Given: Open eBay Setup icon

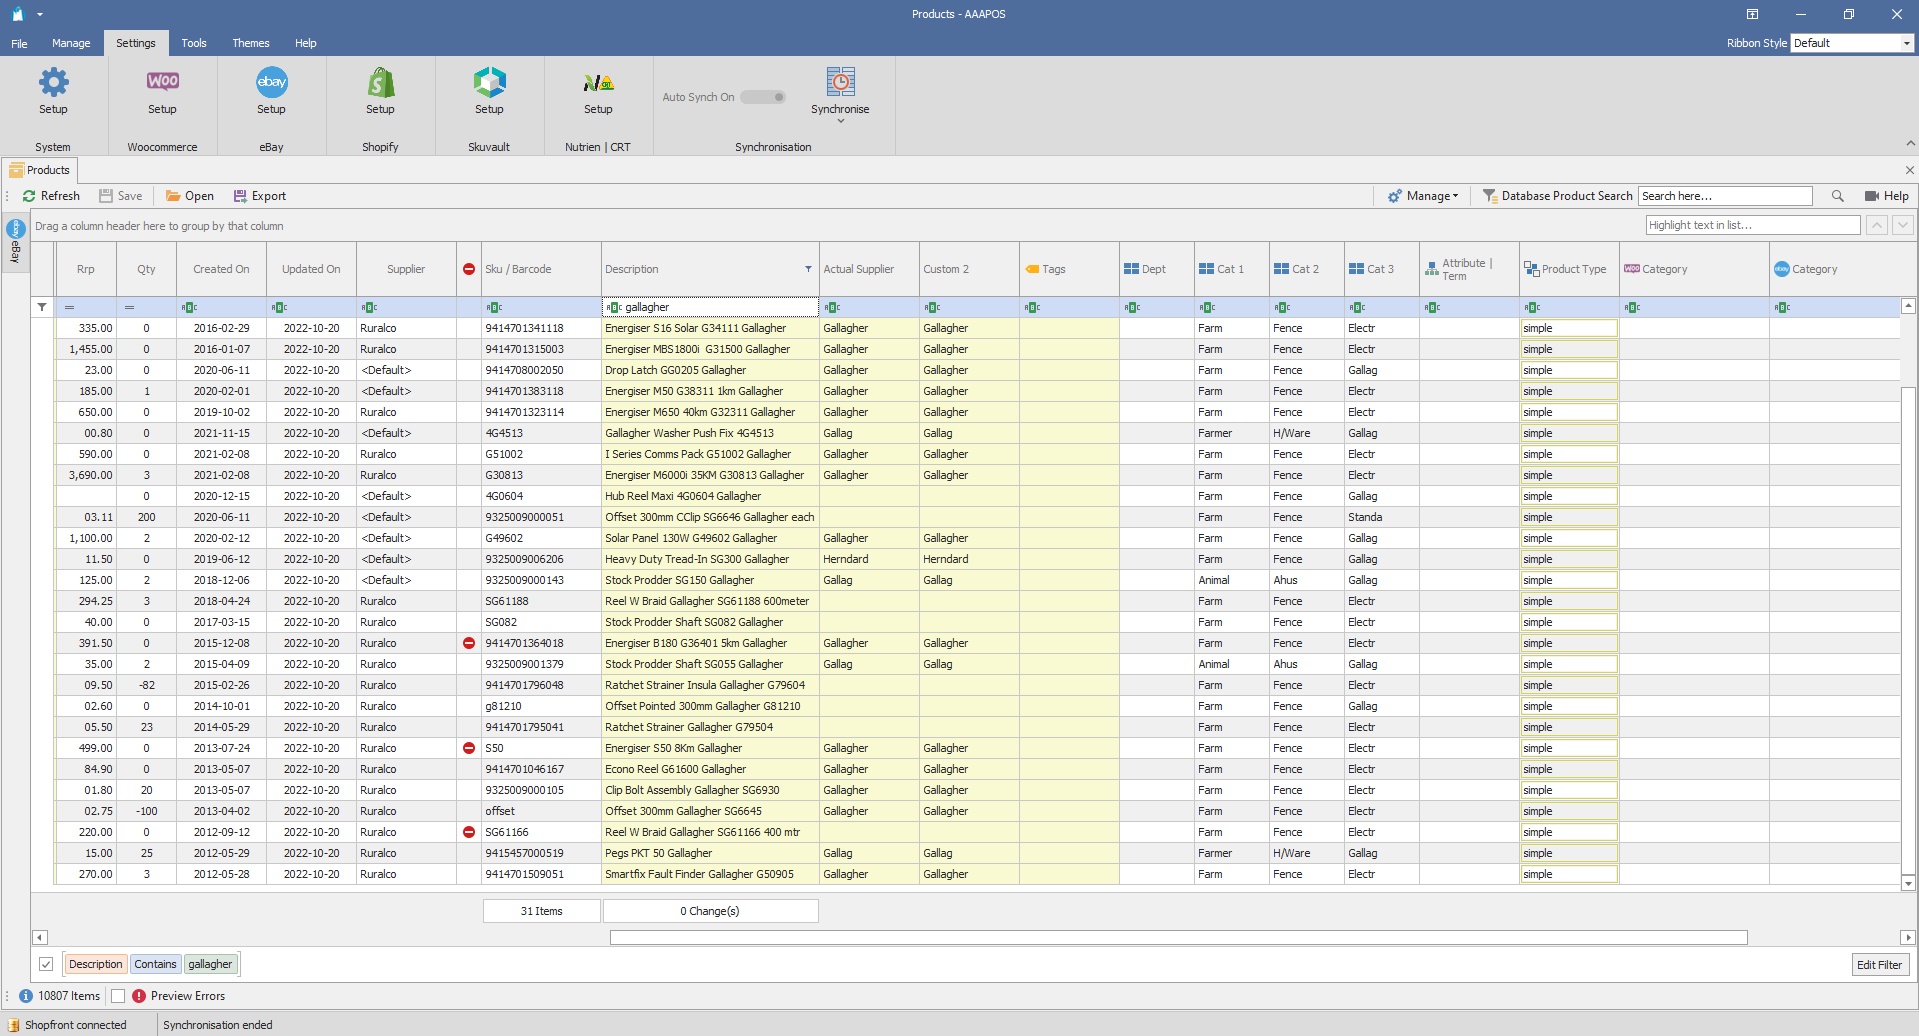Looking at the screenshot, I should coord(271,82).
